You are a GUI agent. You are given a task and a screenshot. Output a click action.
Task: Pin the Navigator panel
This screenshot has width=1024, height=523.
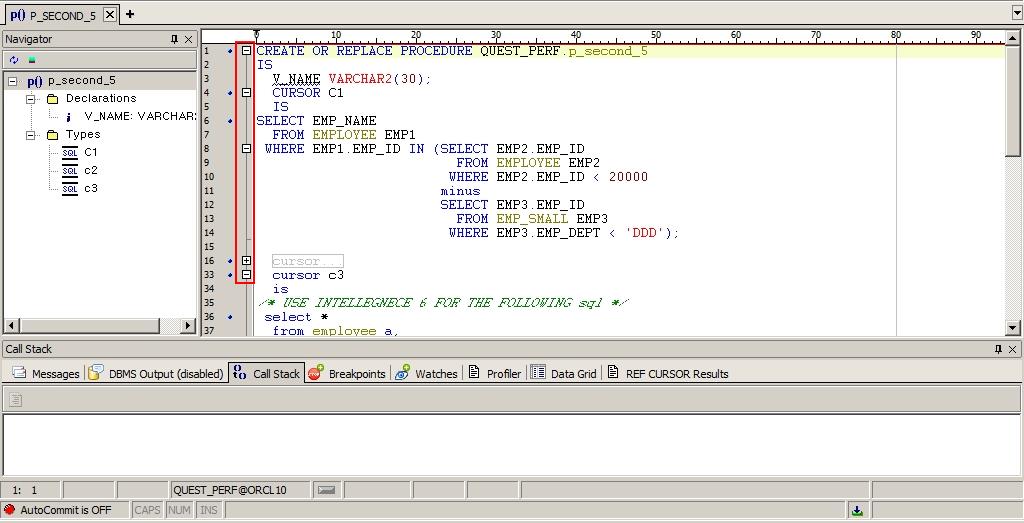pos(174,39)
